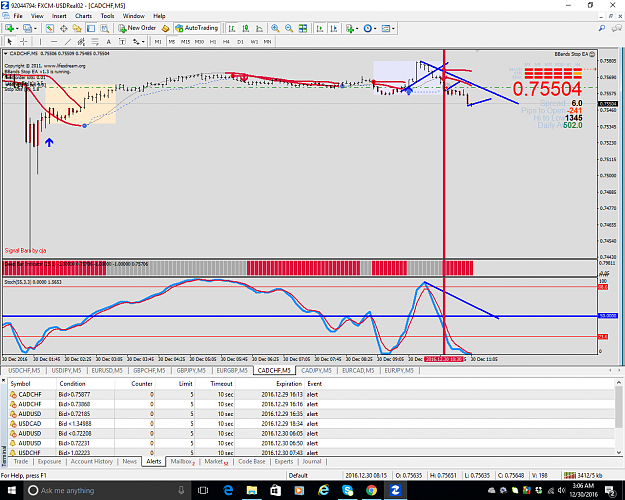Switch chart to M30 timeframe
The width and height of the screenshot is (625, 500).
(199, 41)
